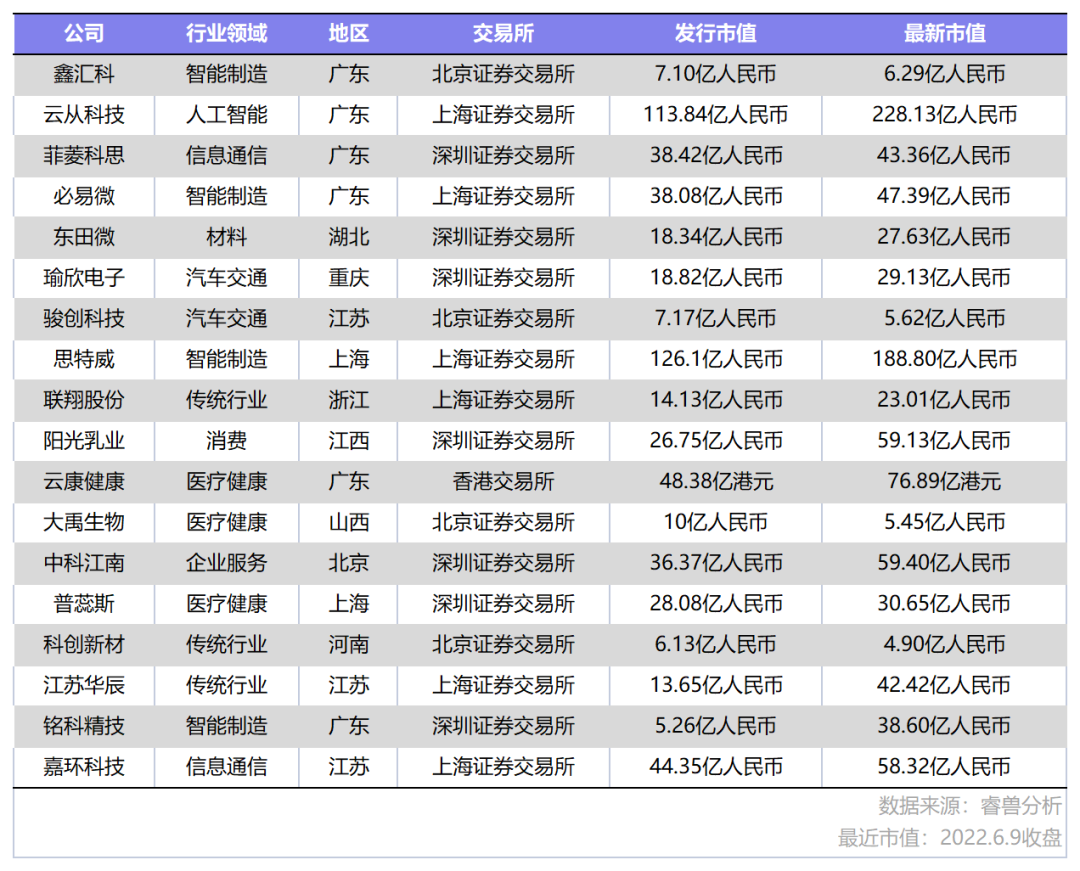Select the 大禹生物 company cell

84,522
